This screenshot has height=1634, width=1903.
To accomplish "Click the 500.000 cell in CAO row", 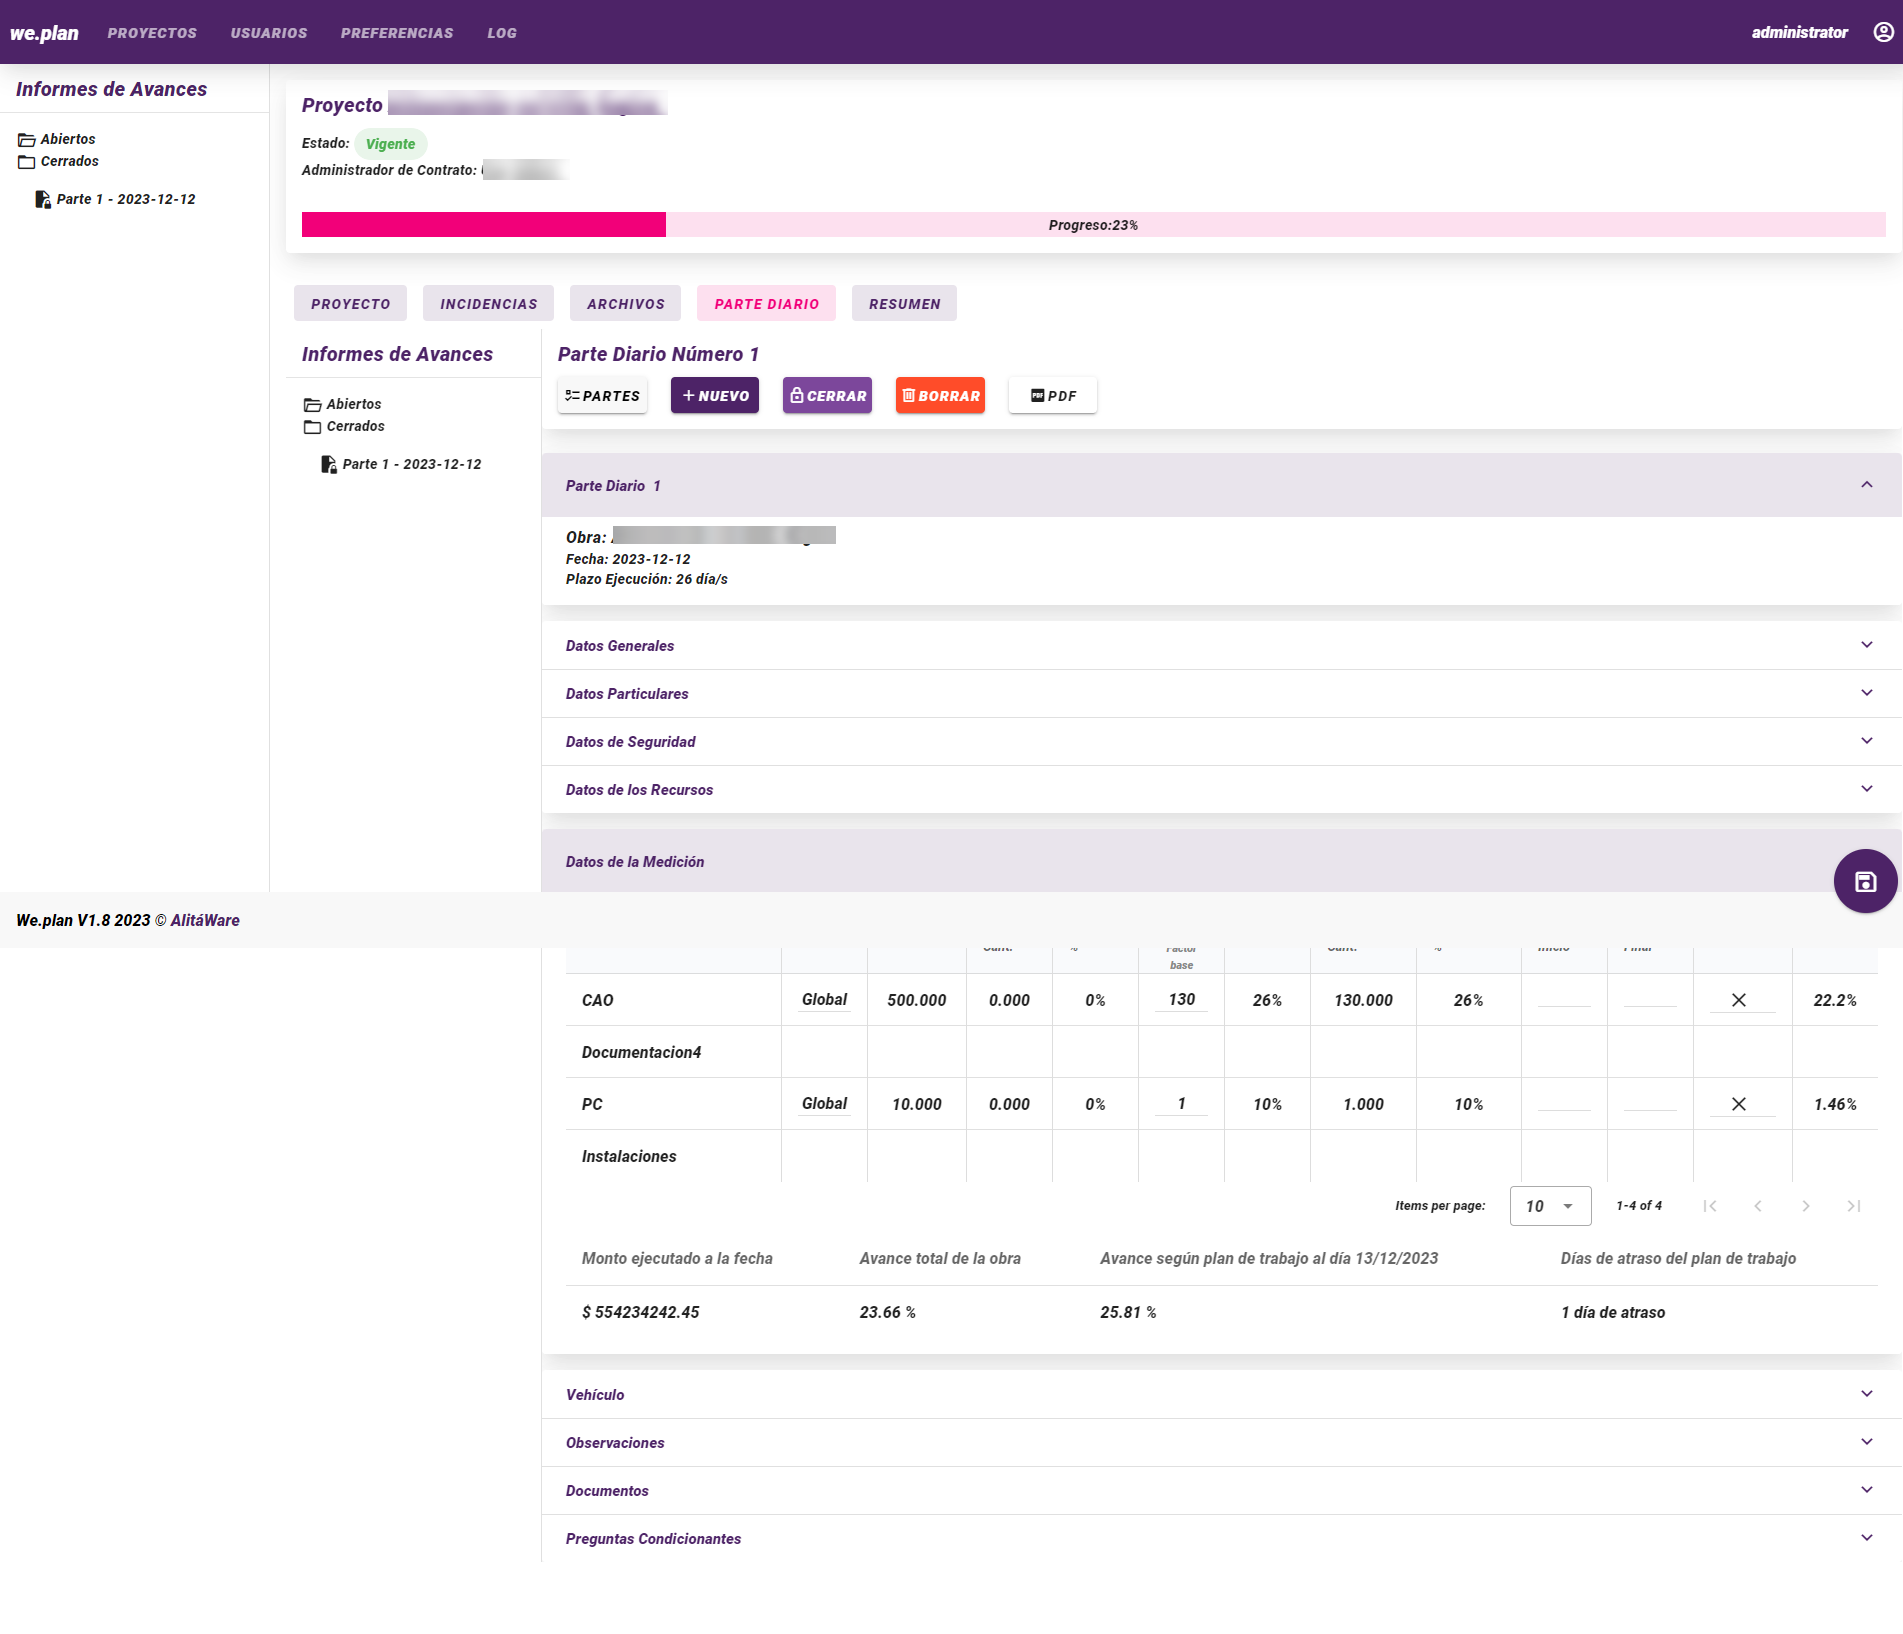I will (917, 1000).
